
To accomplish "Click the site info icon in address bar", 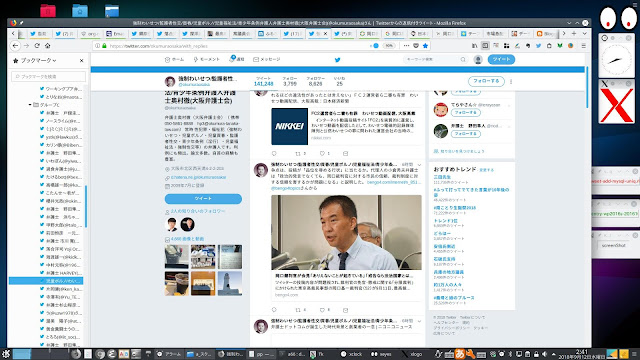I will coord(98,46).
